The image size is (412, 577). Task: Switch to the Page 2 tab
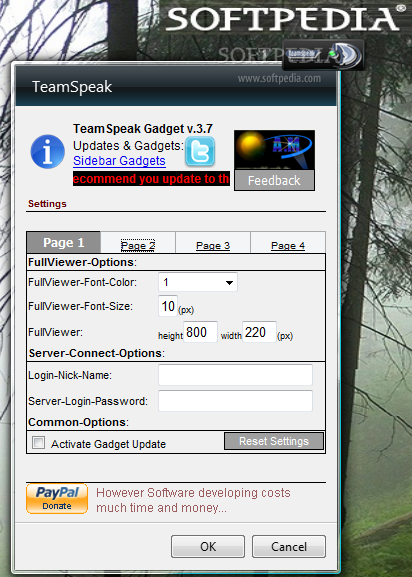click(x=138, y=245)
